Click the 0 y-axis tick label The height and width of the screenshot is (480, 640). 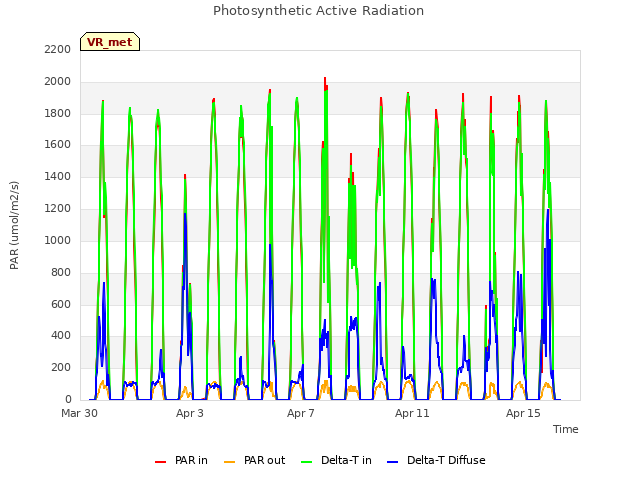coord(68,399)
